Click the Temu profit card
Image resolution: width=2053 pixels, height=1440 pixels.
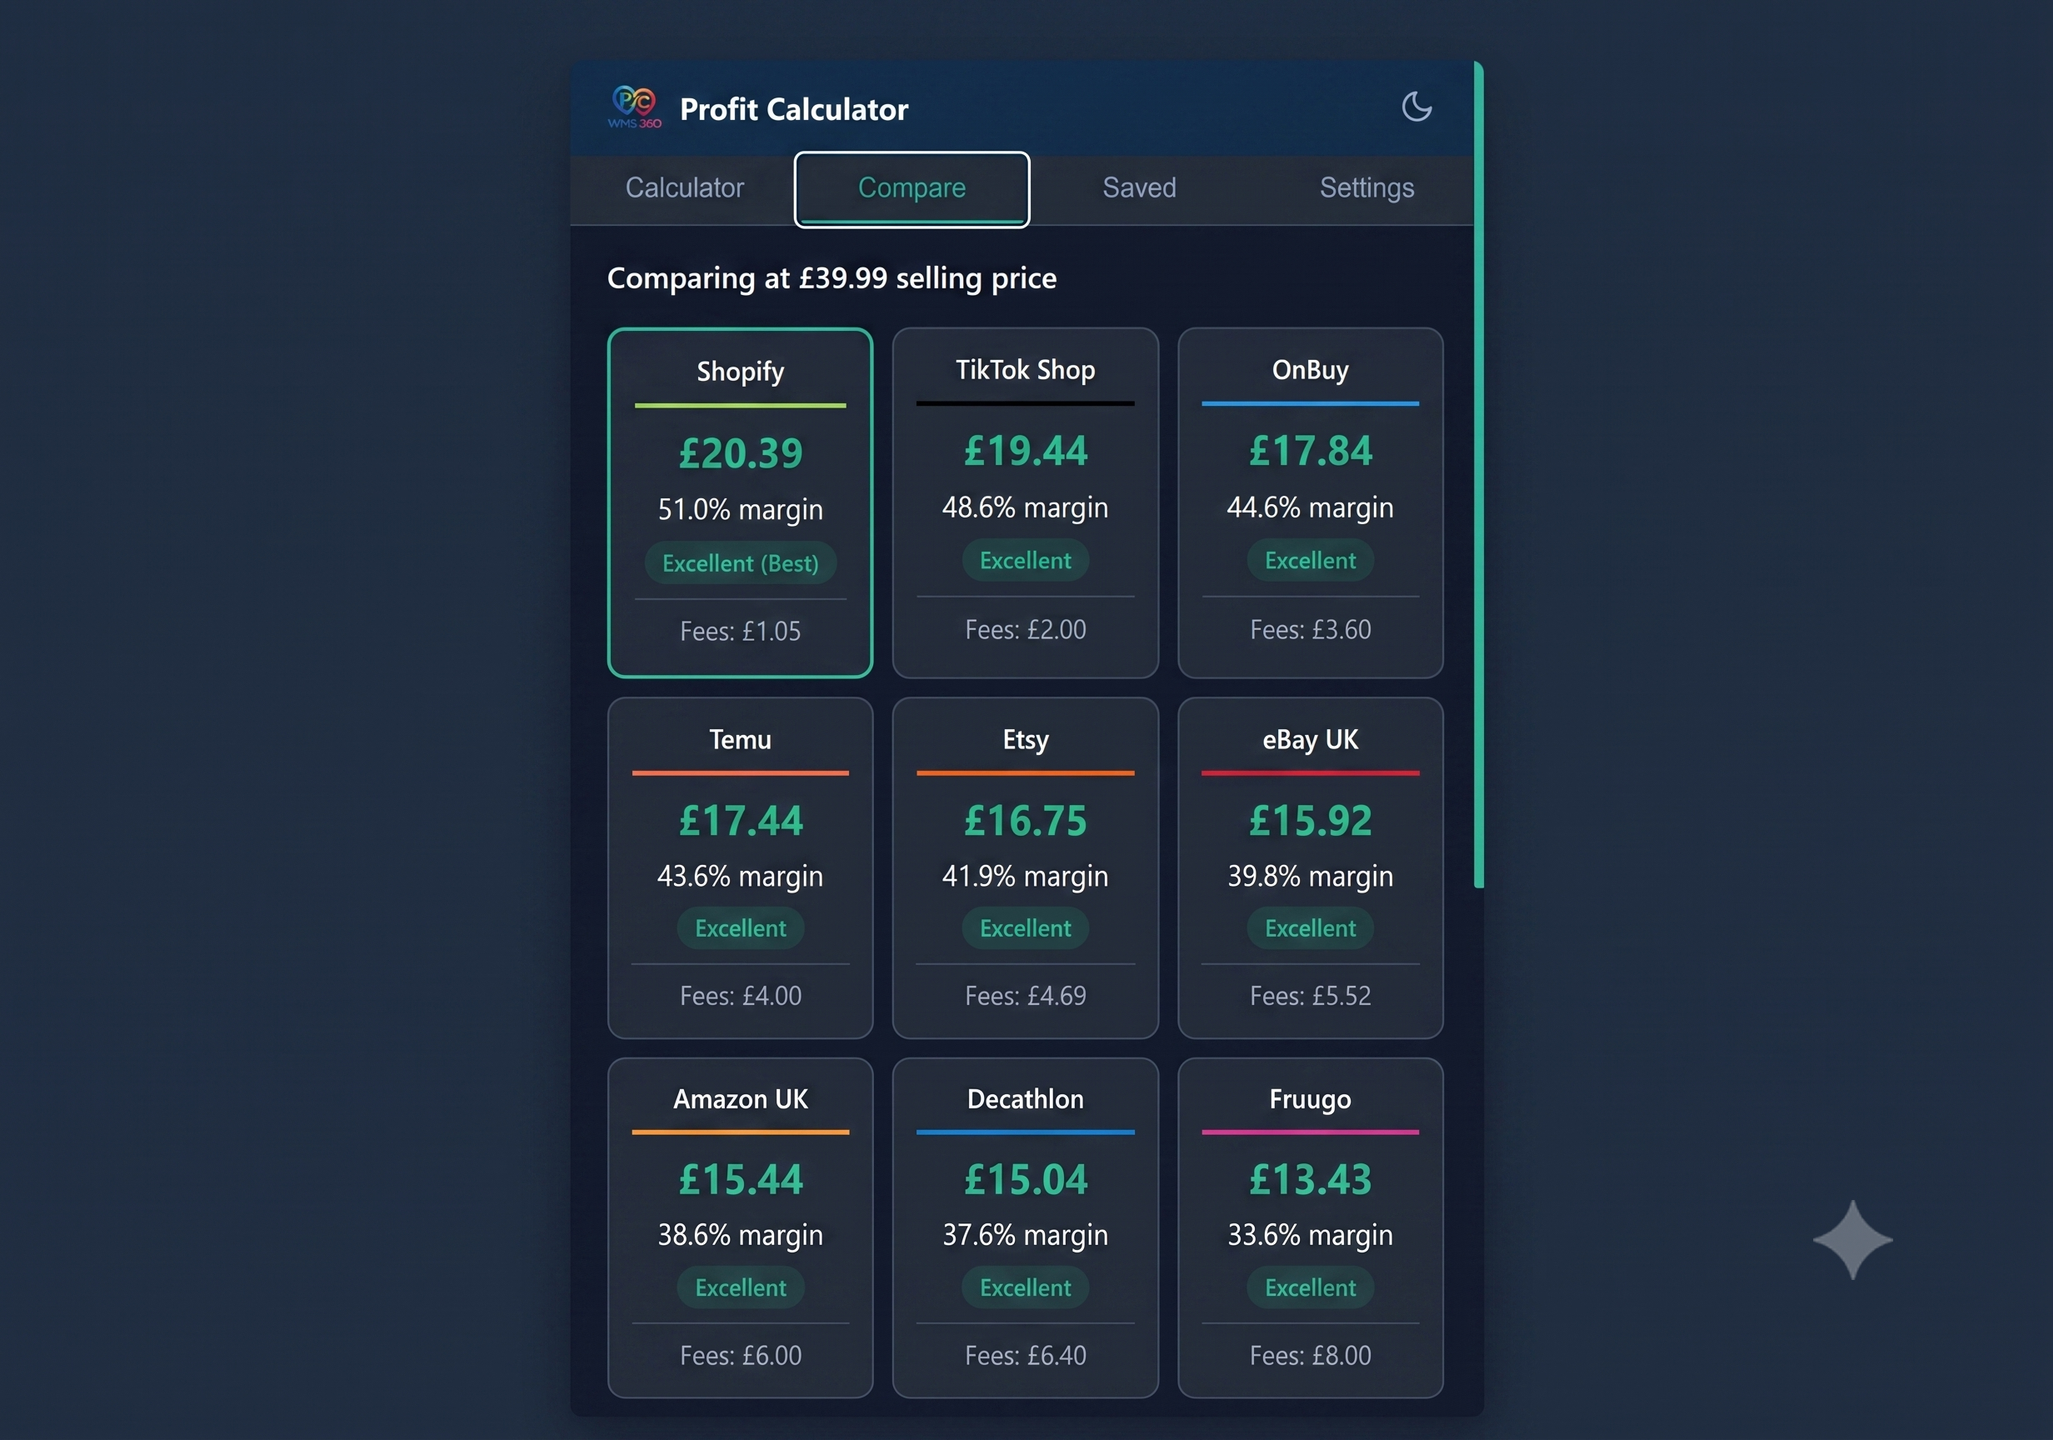[x=740, y=868]
